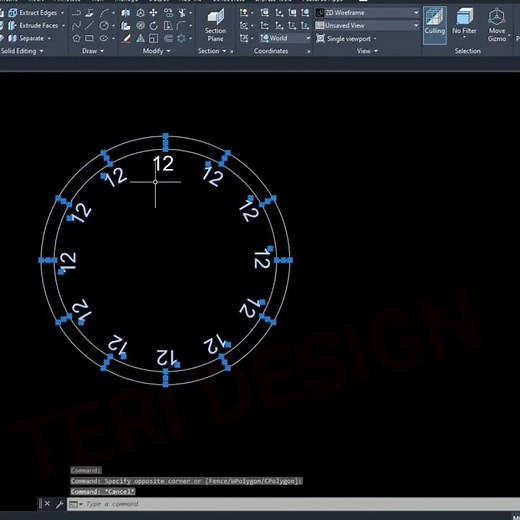Click the 'Command: *Cancel*' history line
Viewport: 520px width, 520px height.
pyautogui.click(x=103, y=491)
